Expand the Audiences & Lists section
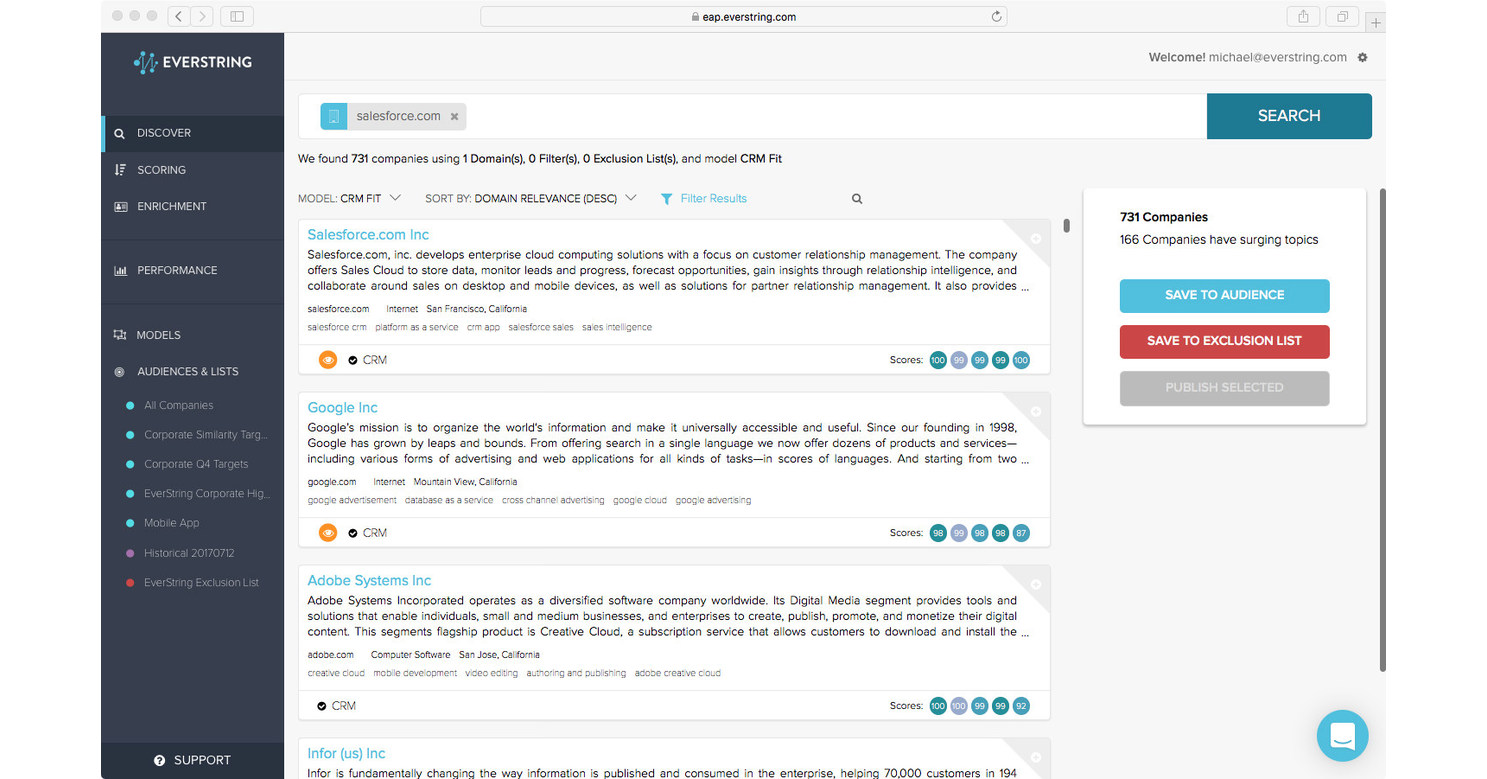 120,371
